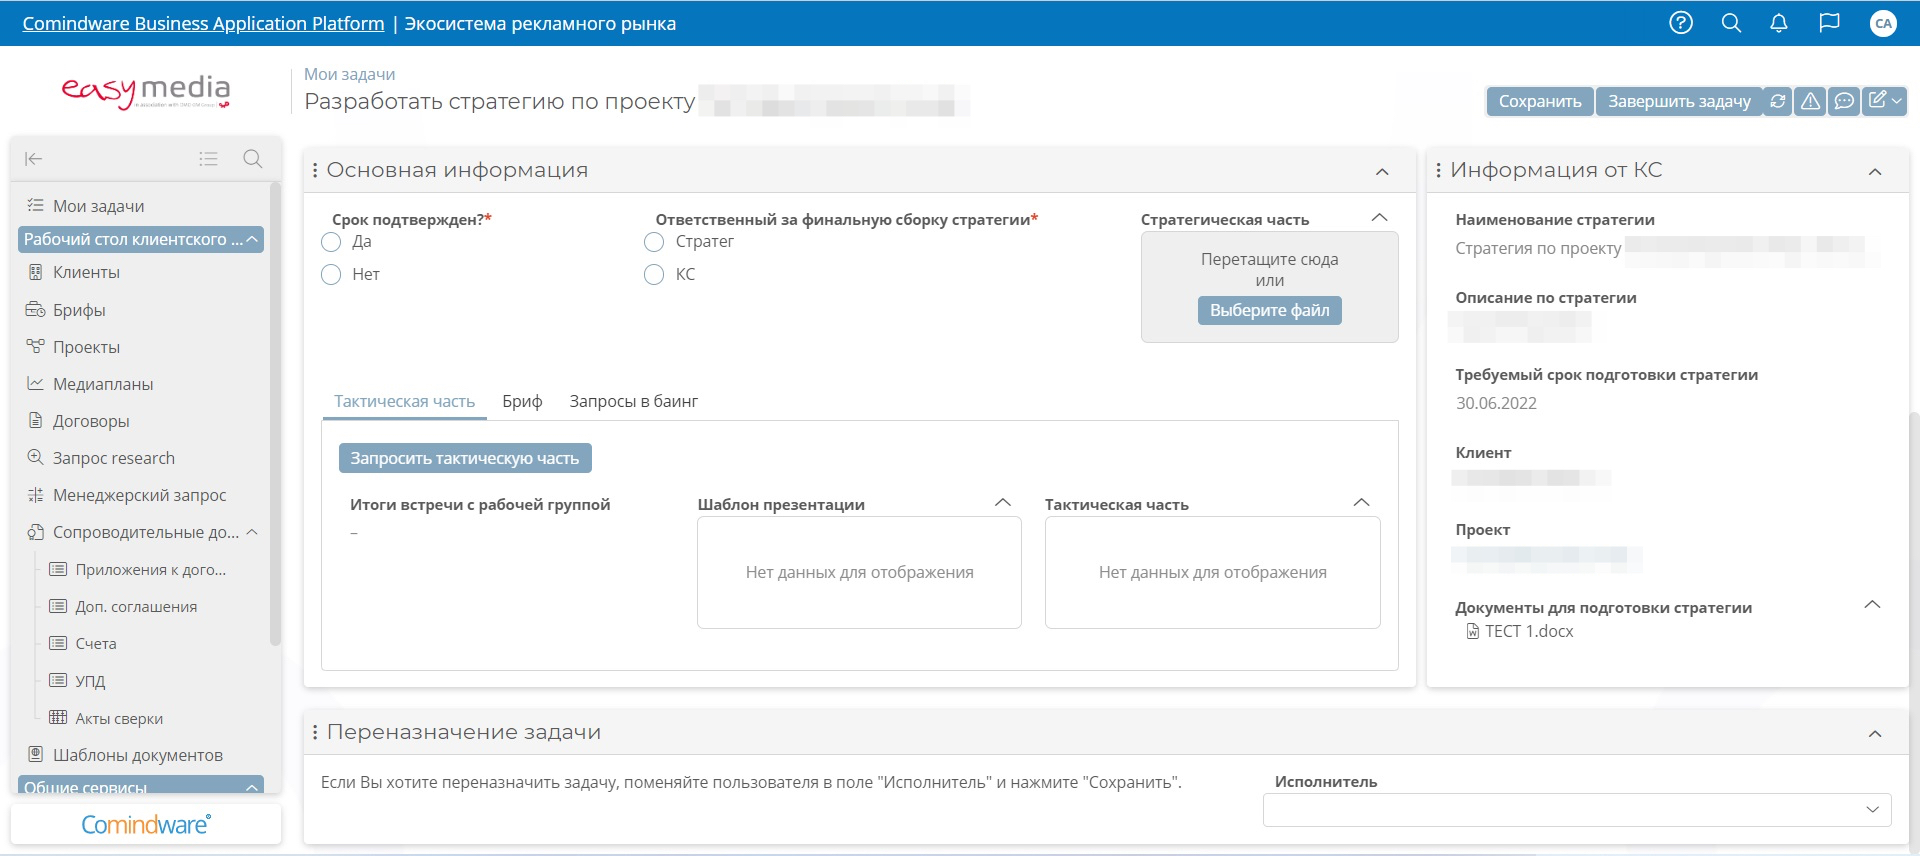Open the comments speech bubble icon
The height and width of the screenshot is (856, 1920).
1844,101
